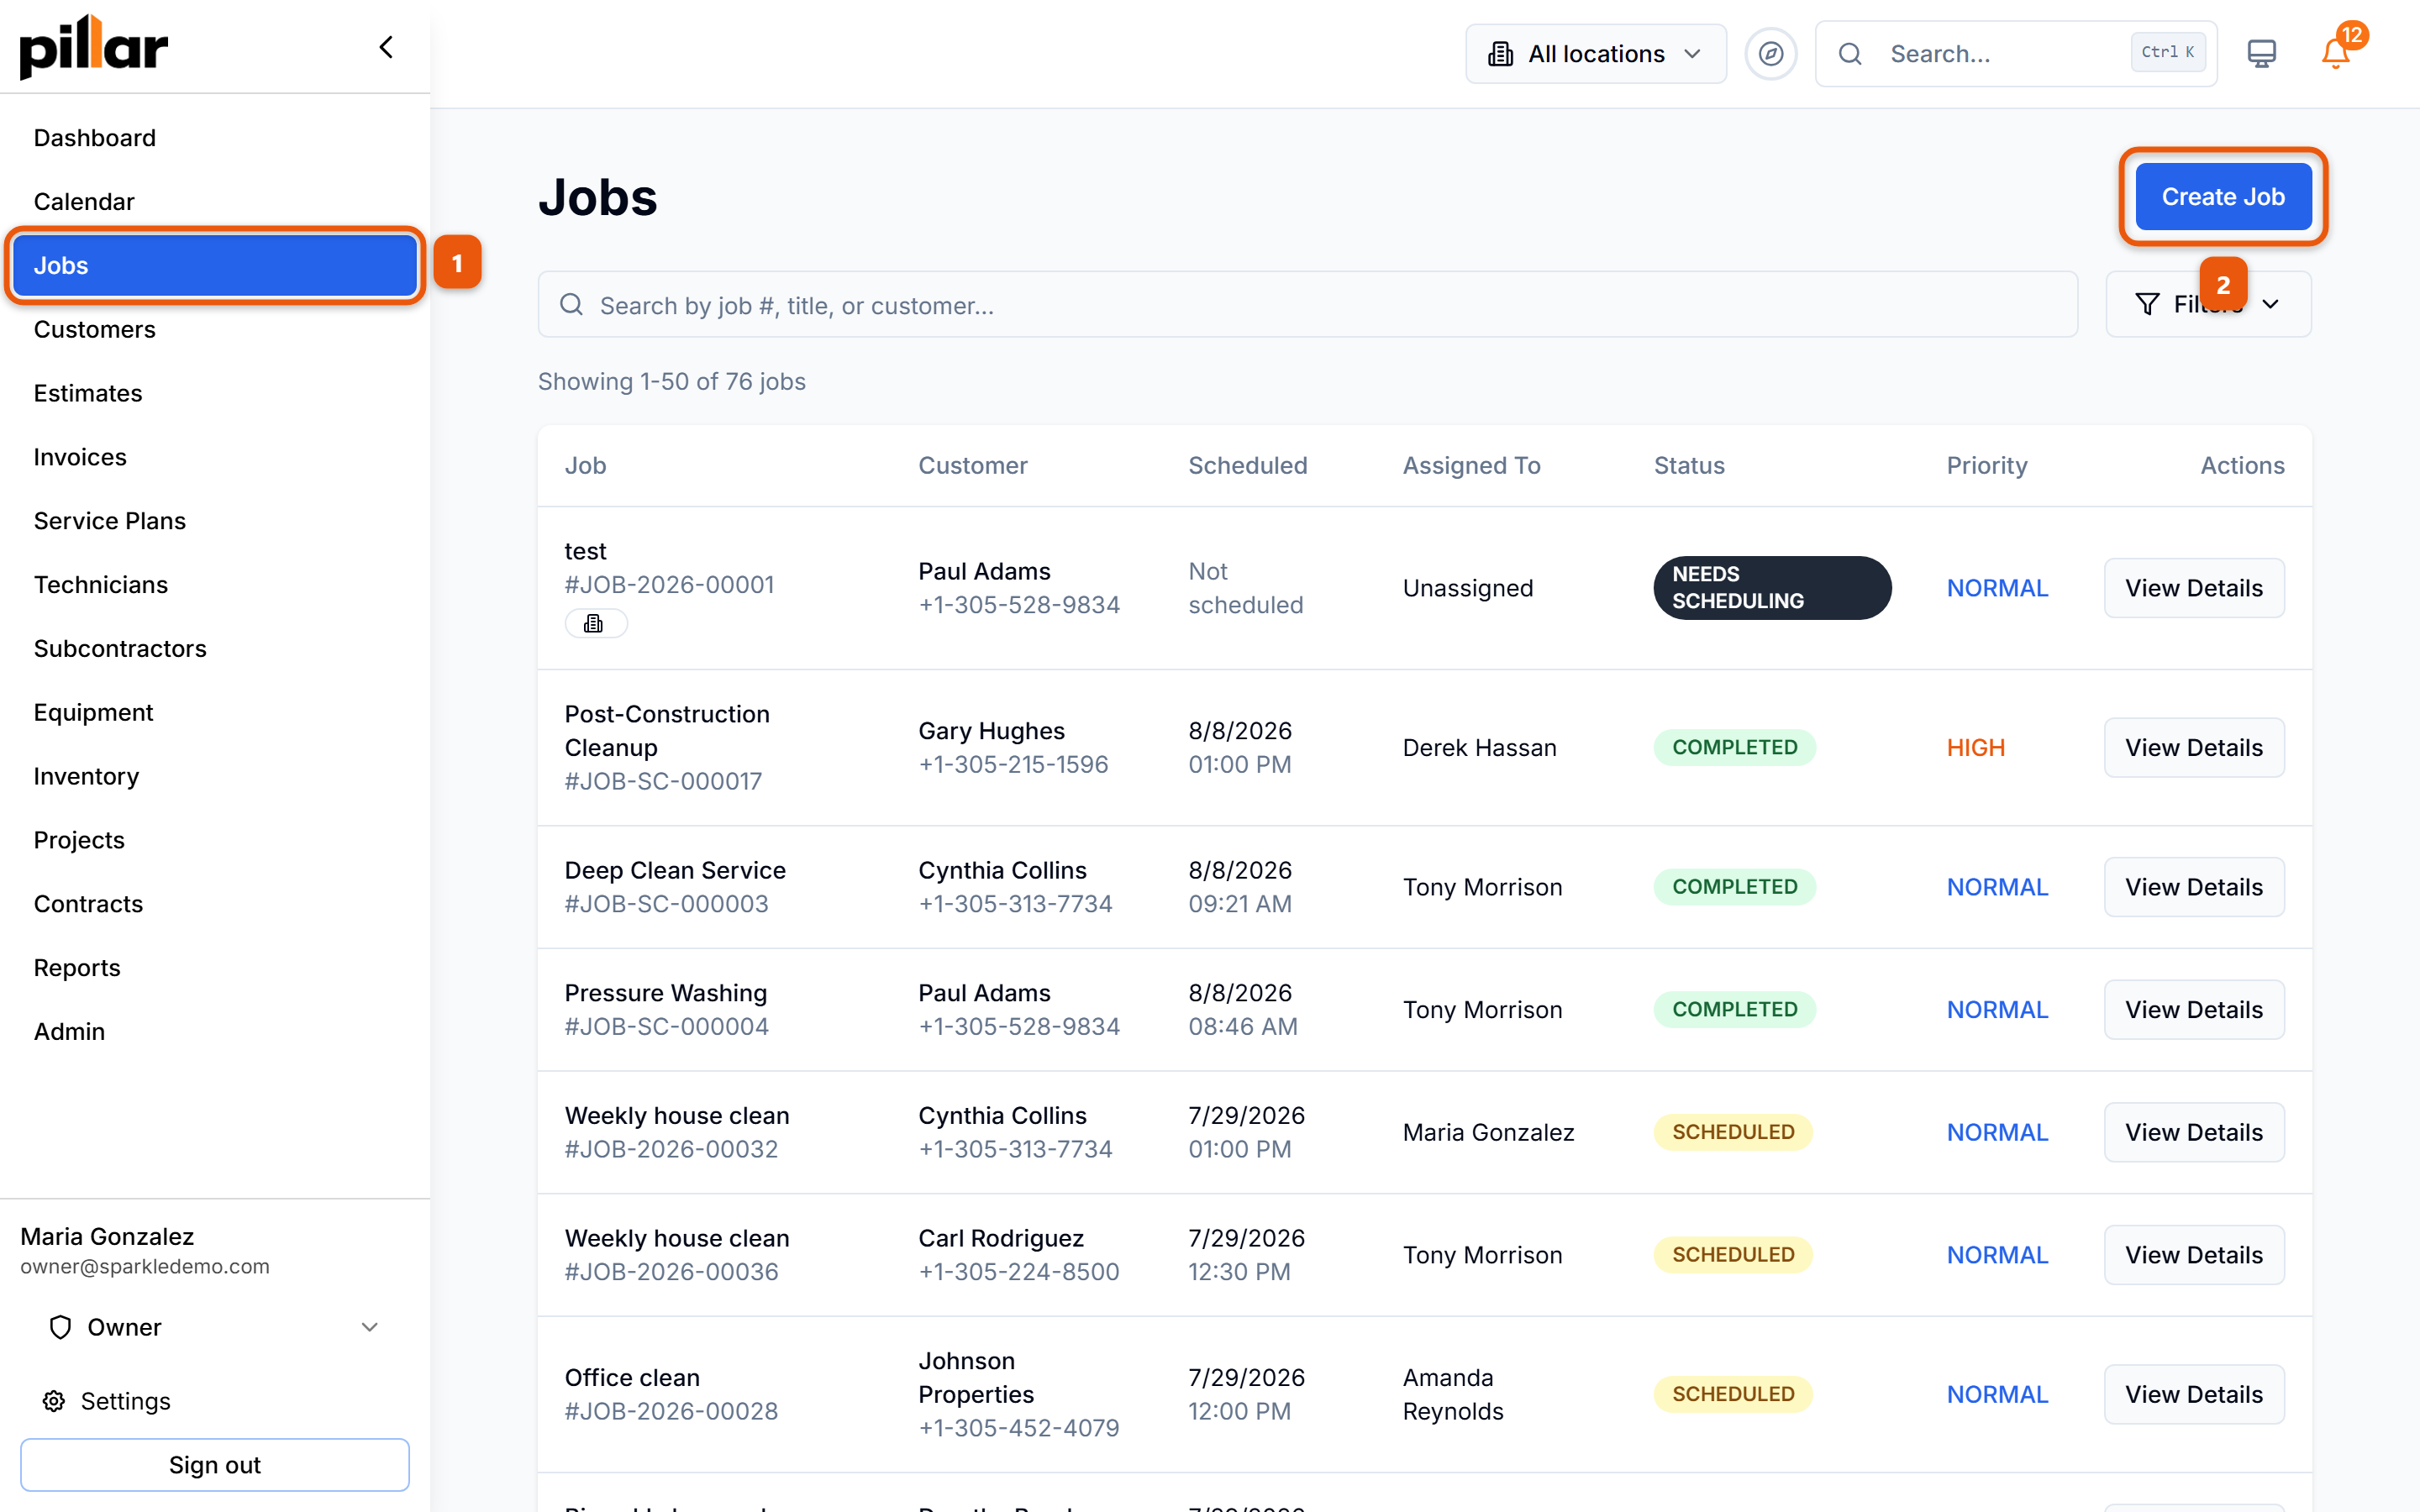
Task: Click the Customer column header
Action: pyautogui.click(x=972, y=465)
